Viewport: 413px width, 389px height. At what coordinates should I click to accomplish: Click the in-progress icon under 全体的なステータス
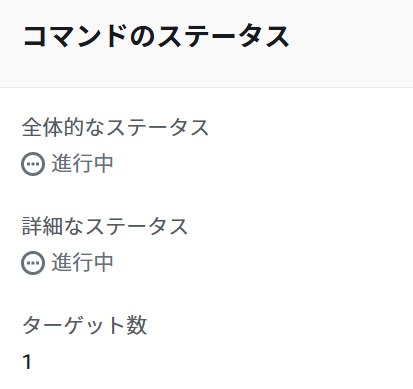(33, 164)
